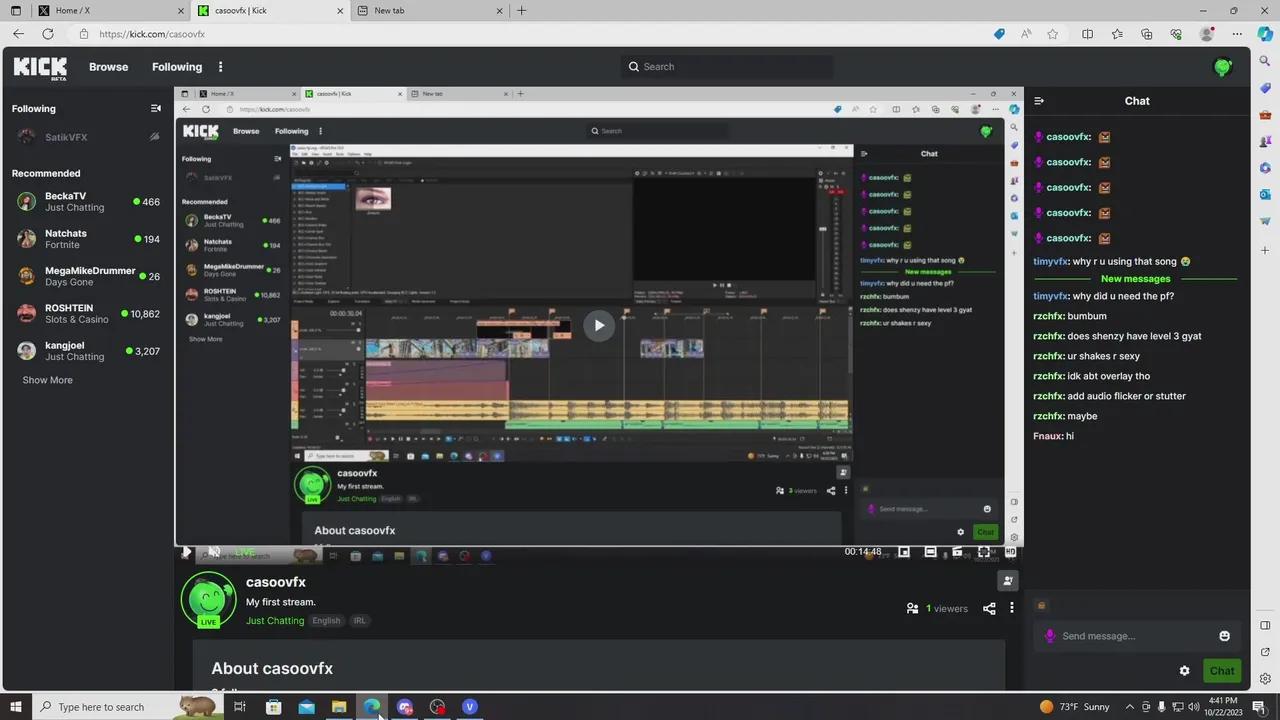Click the browser address bar URL
The height and width of the screenshot is (720, 1280).
152,34
